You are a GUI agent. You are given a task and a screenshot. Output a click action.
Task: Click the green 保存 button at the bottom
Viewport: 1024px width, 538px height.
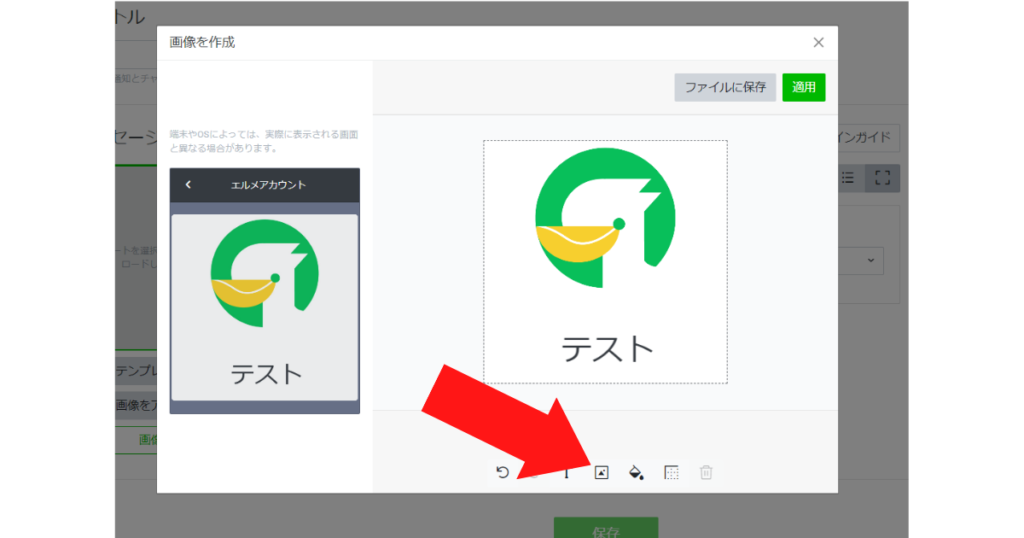tap(606, 528)
